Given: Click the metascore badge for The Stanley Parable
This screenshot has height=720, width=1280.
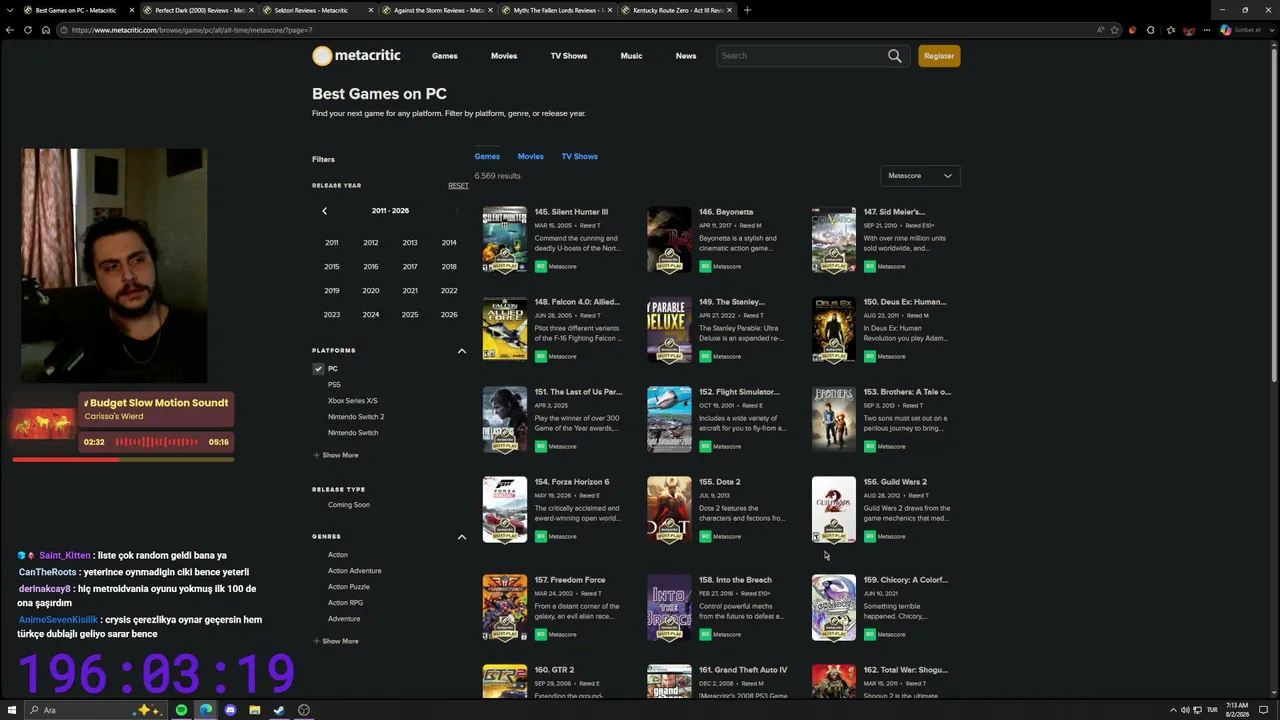Looking at the screenshot, I should pos(705,356).
